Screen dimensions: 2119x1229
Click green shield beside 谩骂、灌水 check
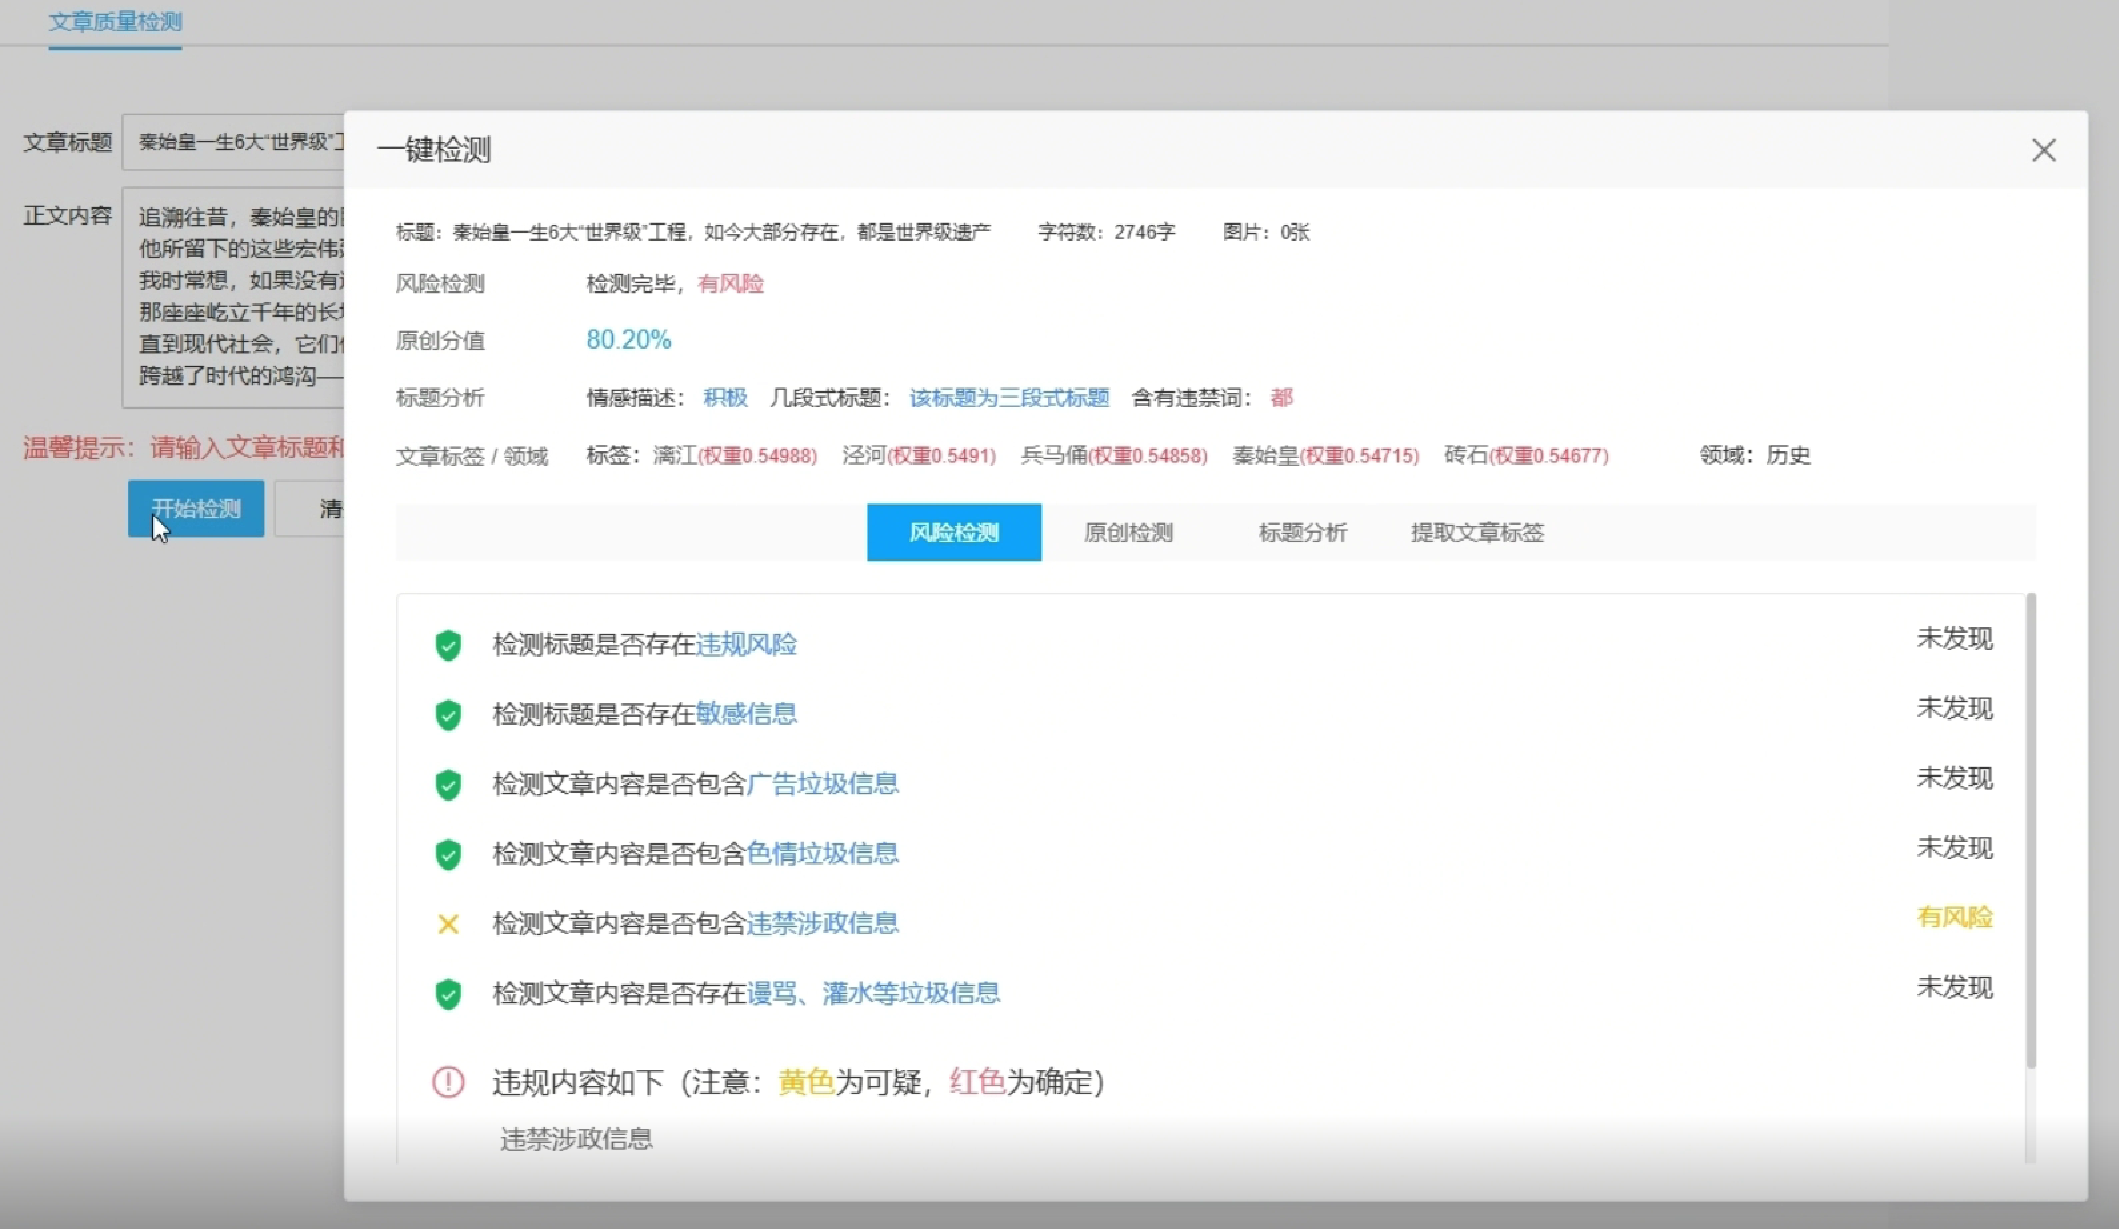448,993
